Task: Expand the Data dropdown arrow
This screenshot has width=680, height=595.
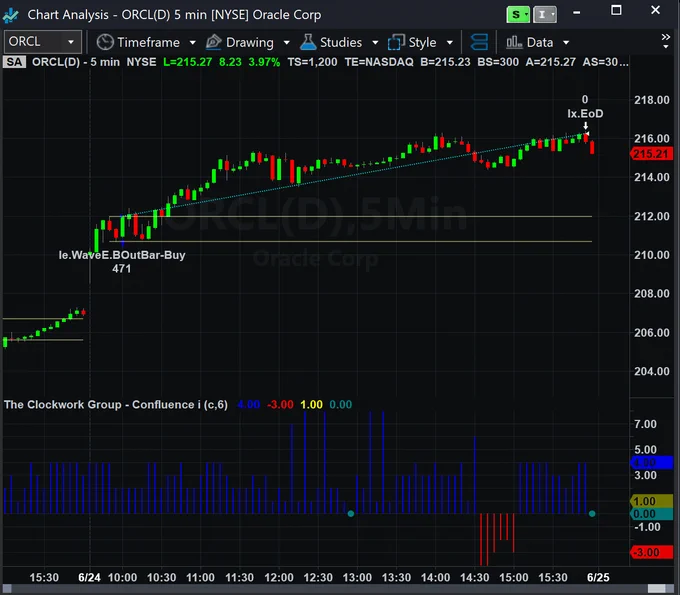Action: tap(566, 42)
